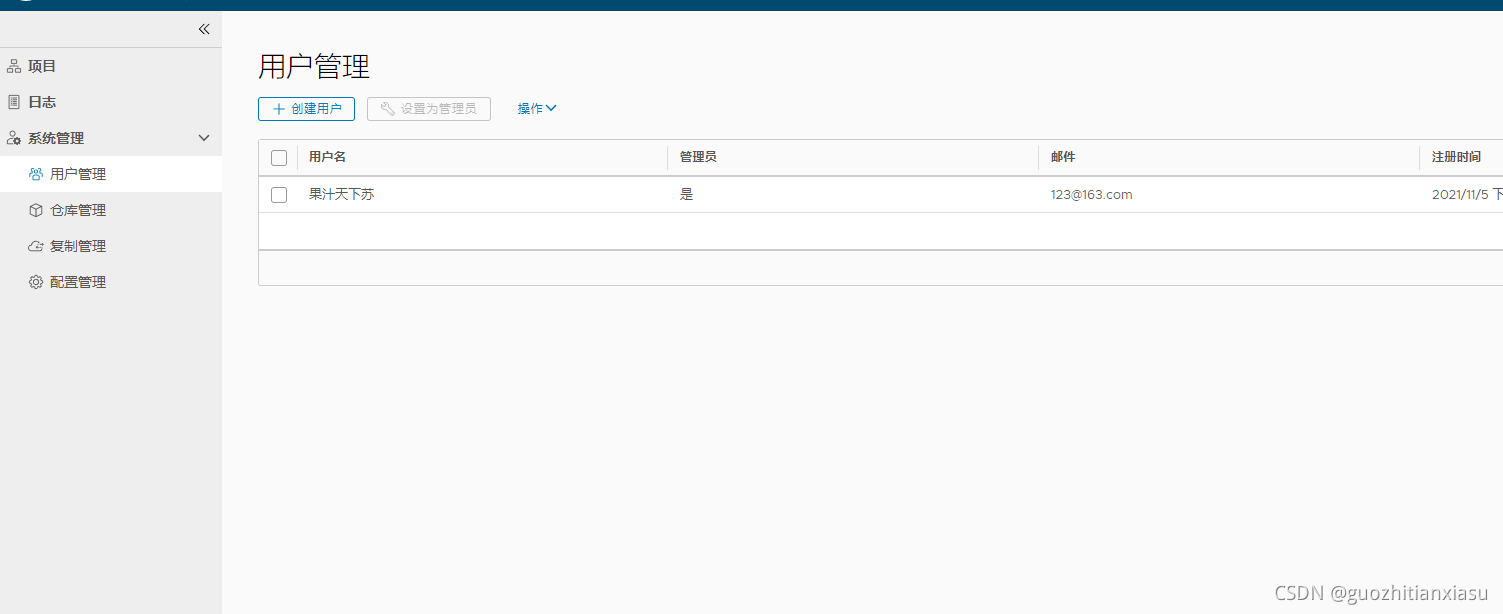
Task: Click the 创建用户 button
Action: 306,109
